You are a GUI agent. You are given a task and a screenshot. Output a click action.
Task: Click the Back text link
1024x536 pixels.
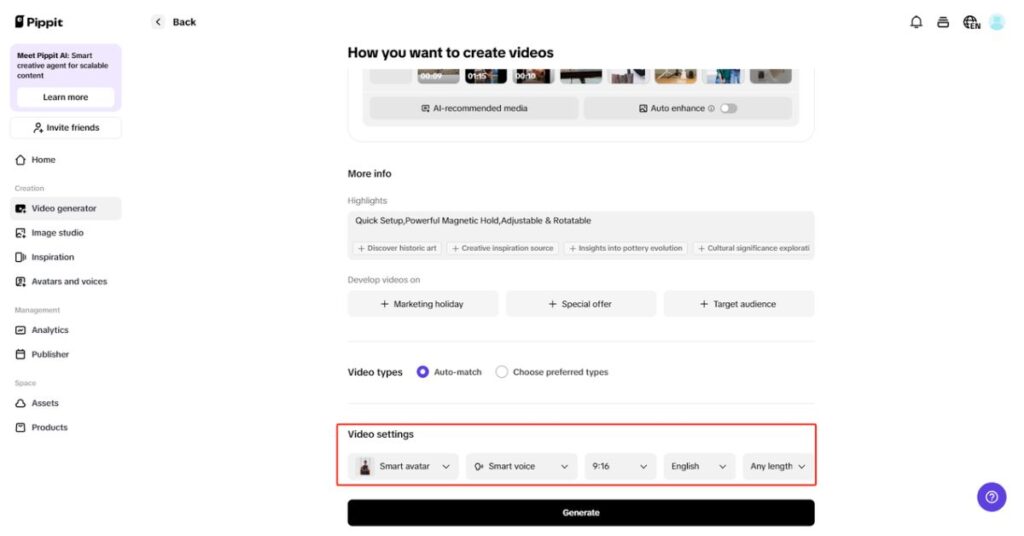(184, 22)
